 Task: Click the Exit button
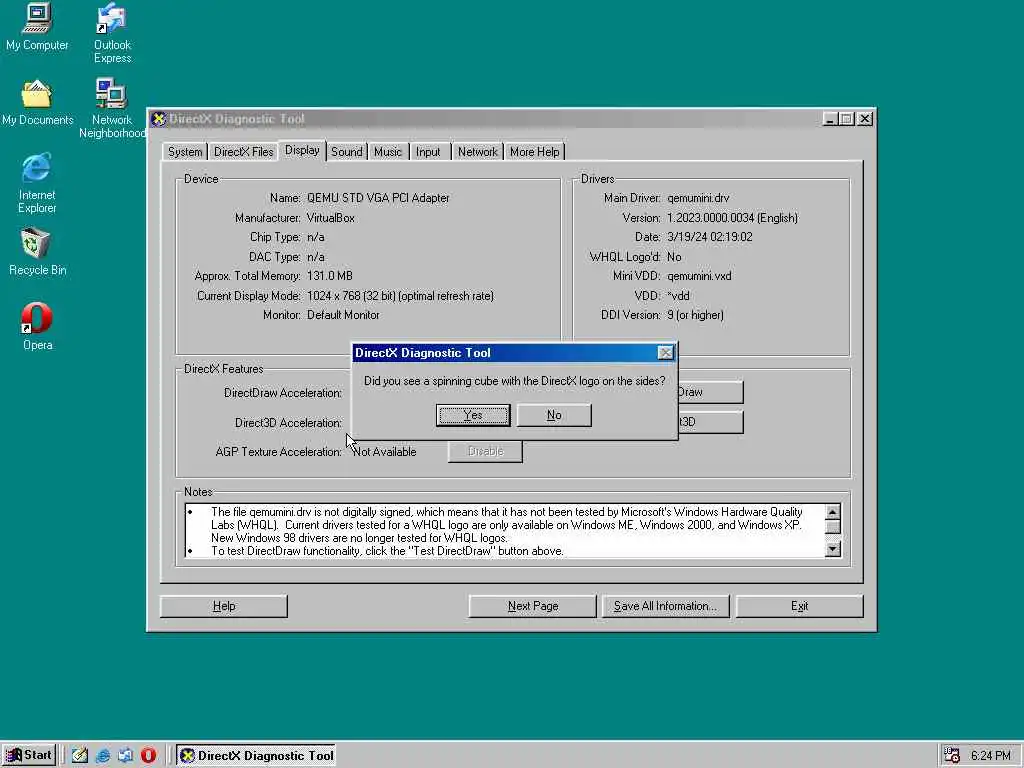pyautogui.click(x=799, y=606)
